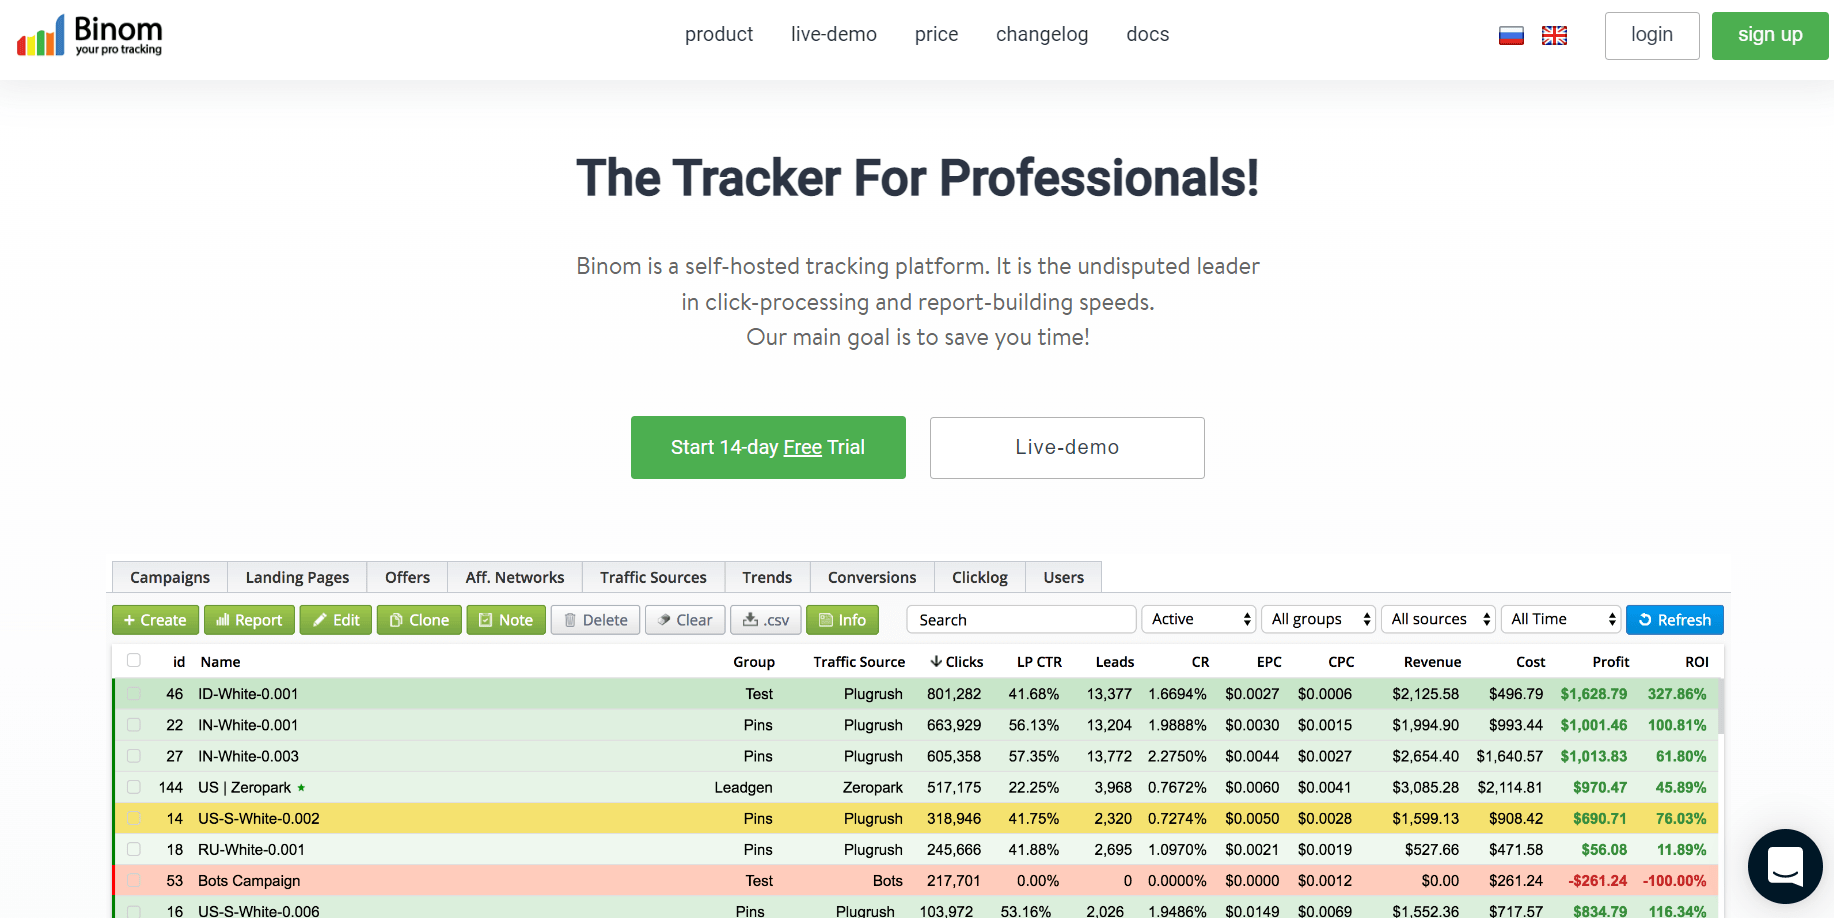1834x918 pixels.
Task: Select the Bots Campaign name
Action: pyautogui.click(x=249, y=881)
